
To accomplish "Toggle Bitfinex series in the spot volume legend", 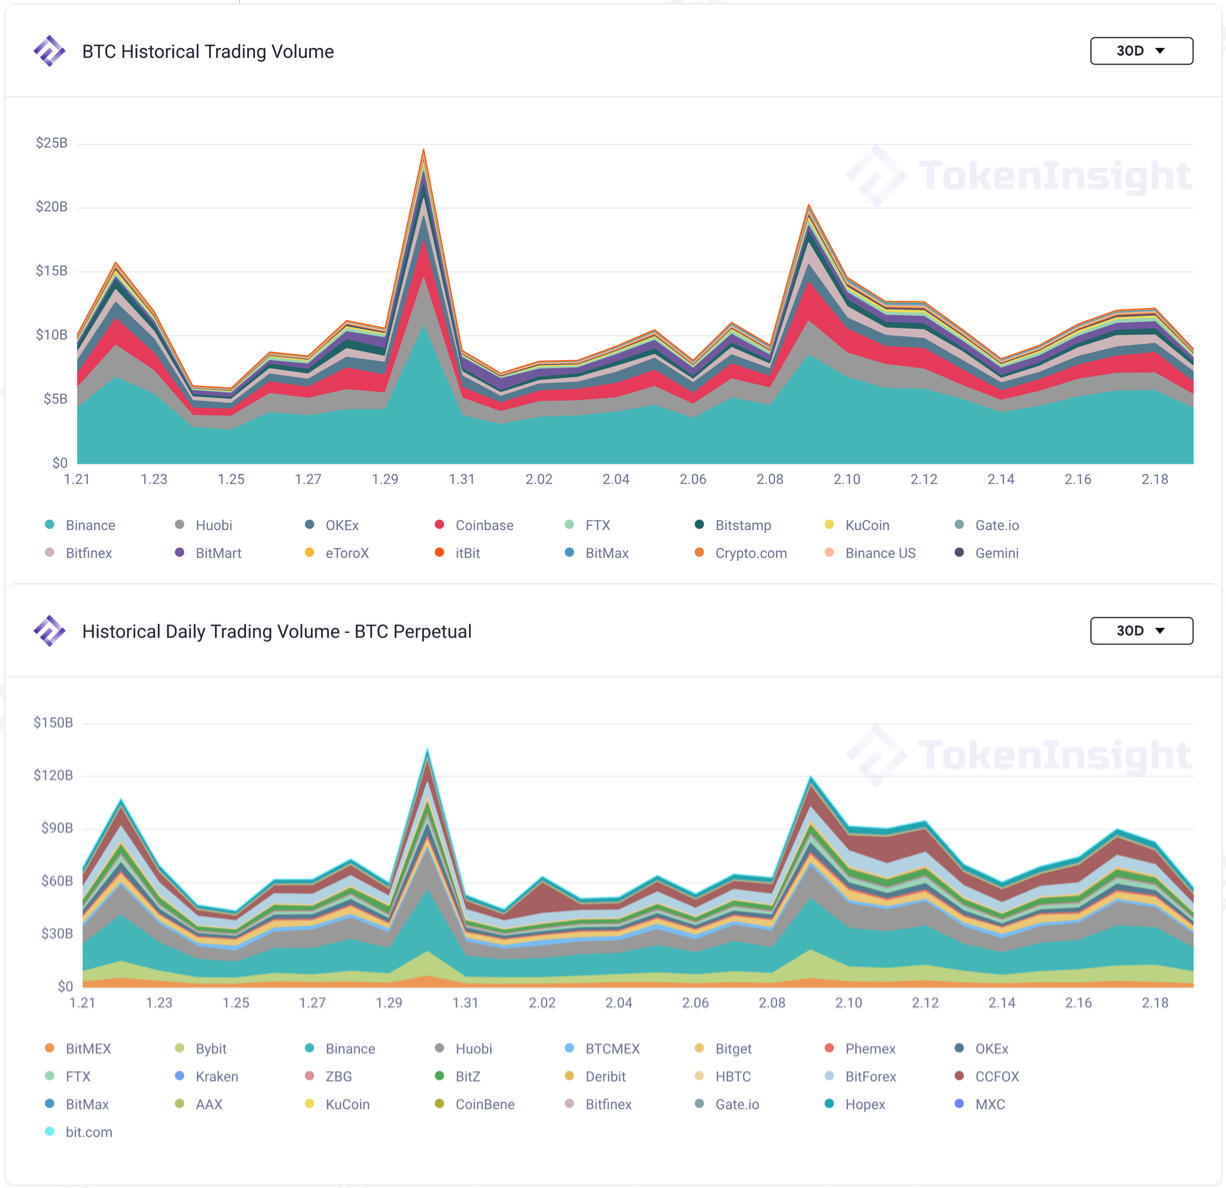I will click(78, 553).
